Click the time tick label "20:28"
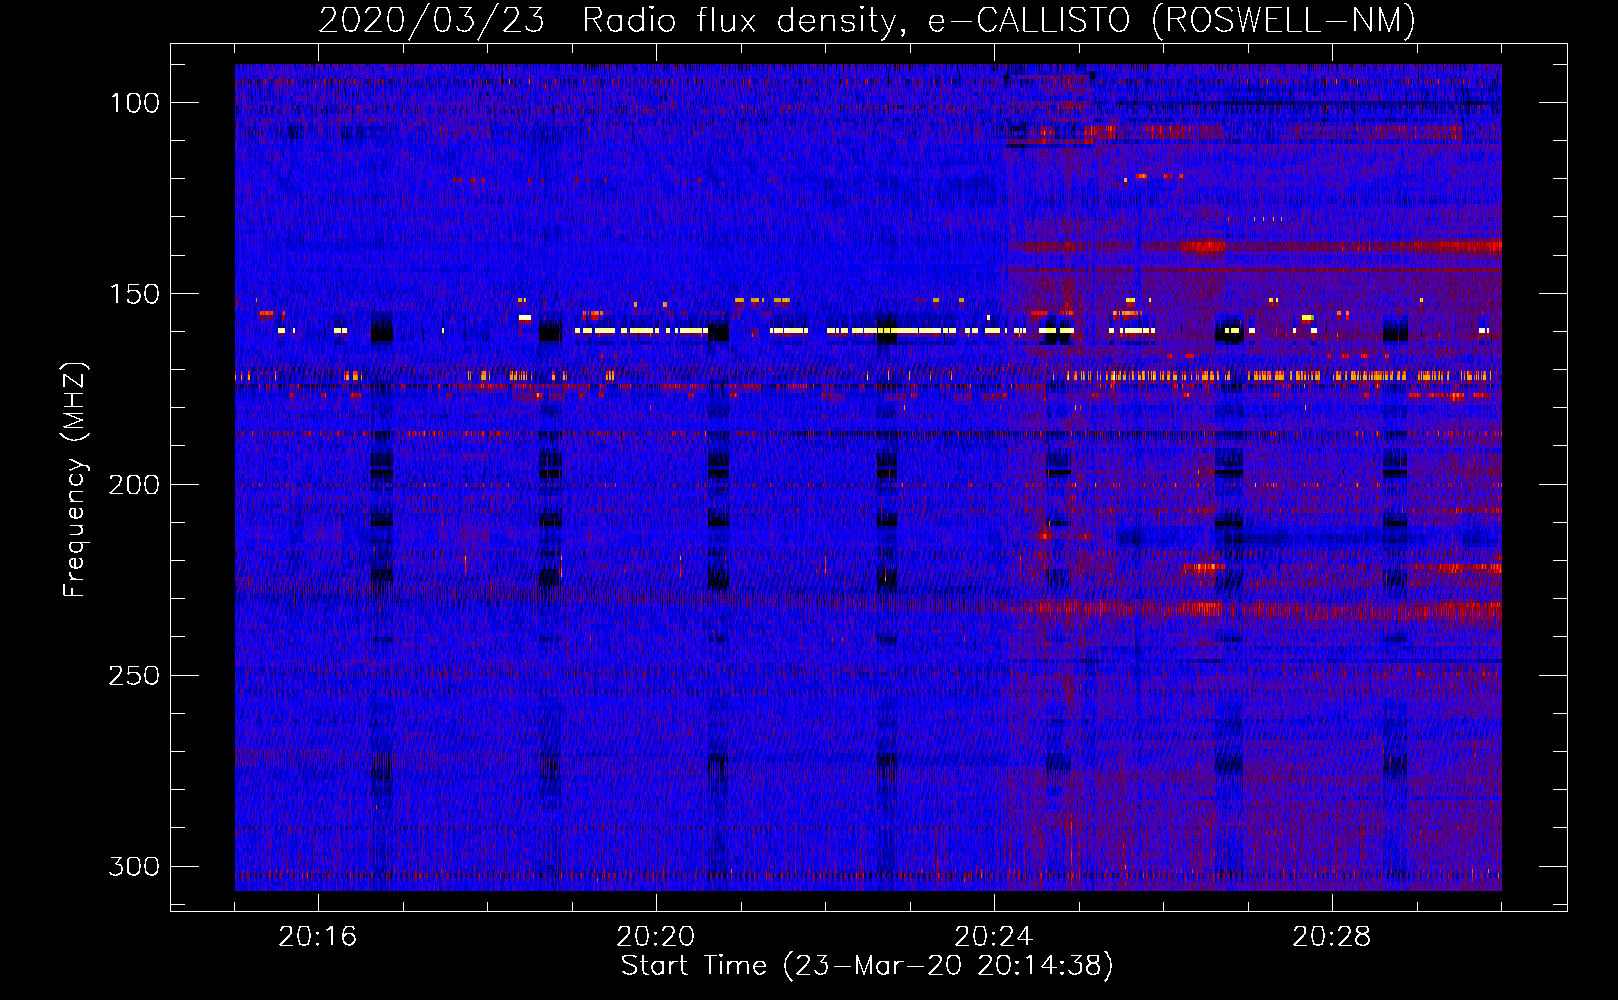The height and width of the screenshot is (1000, 1618). tap(1332, 937)
